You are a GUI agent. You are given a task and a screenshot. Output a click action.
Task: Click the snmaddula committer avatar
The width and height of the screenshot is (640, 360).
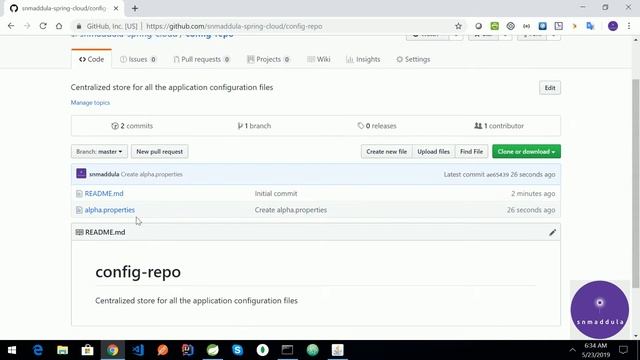pos(81,173)
